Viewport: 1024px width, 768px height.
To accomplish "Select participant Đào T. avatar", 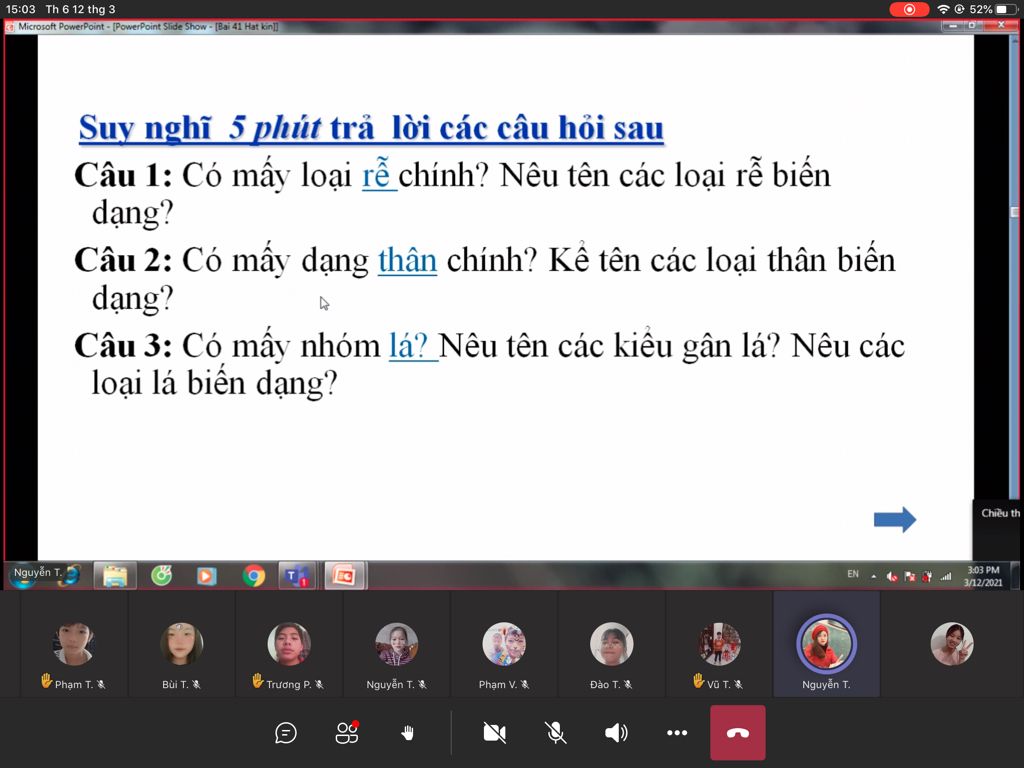I will pos(611,644).
